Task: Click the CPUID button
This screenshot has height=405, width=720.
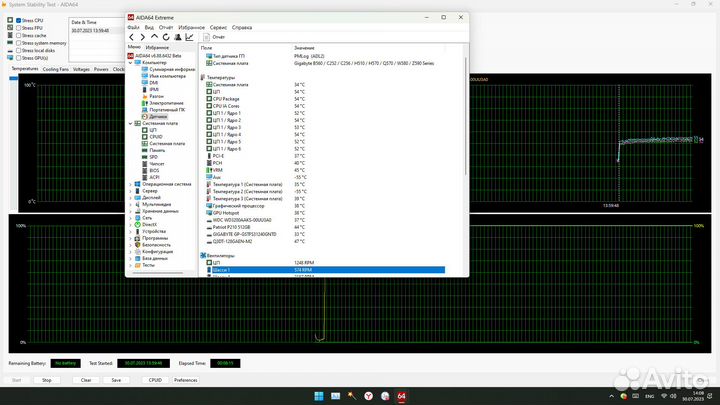Action: point(155,380)
